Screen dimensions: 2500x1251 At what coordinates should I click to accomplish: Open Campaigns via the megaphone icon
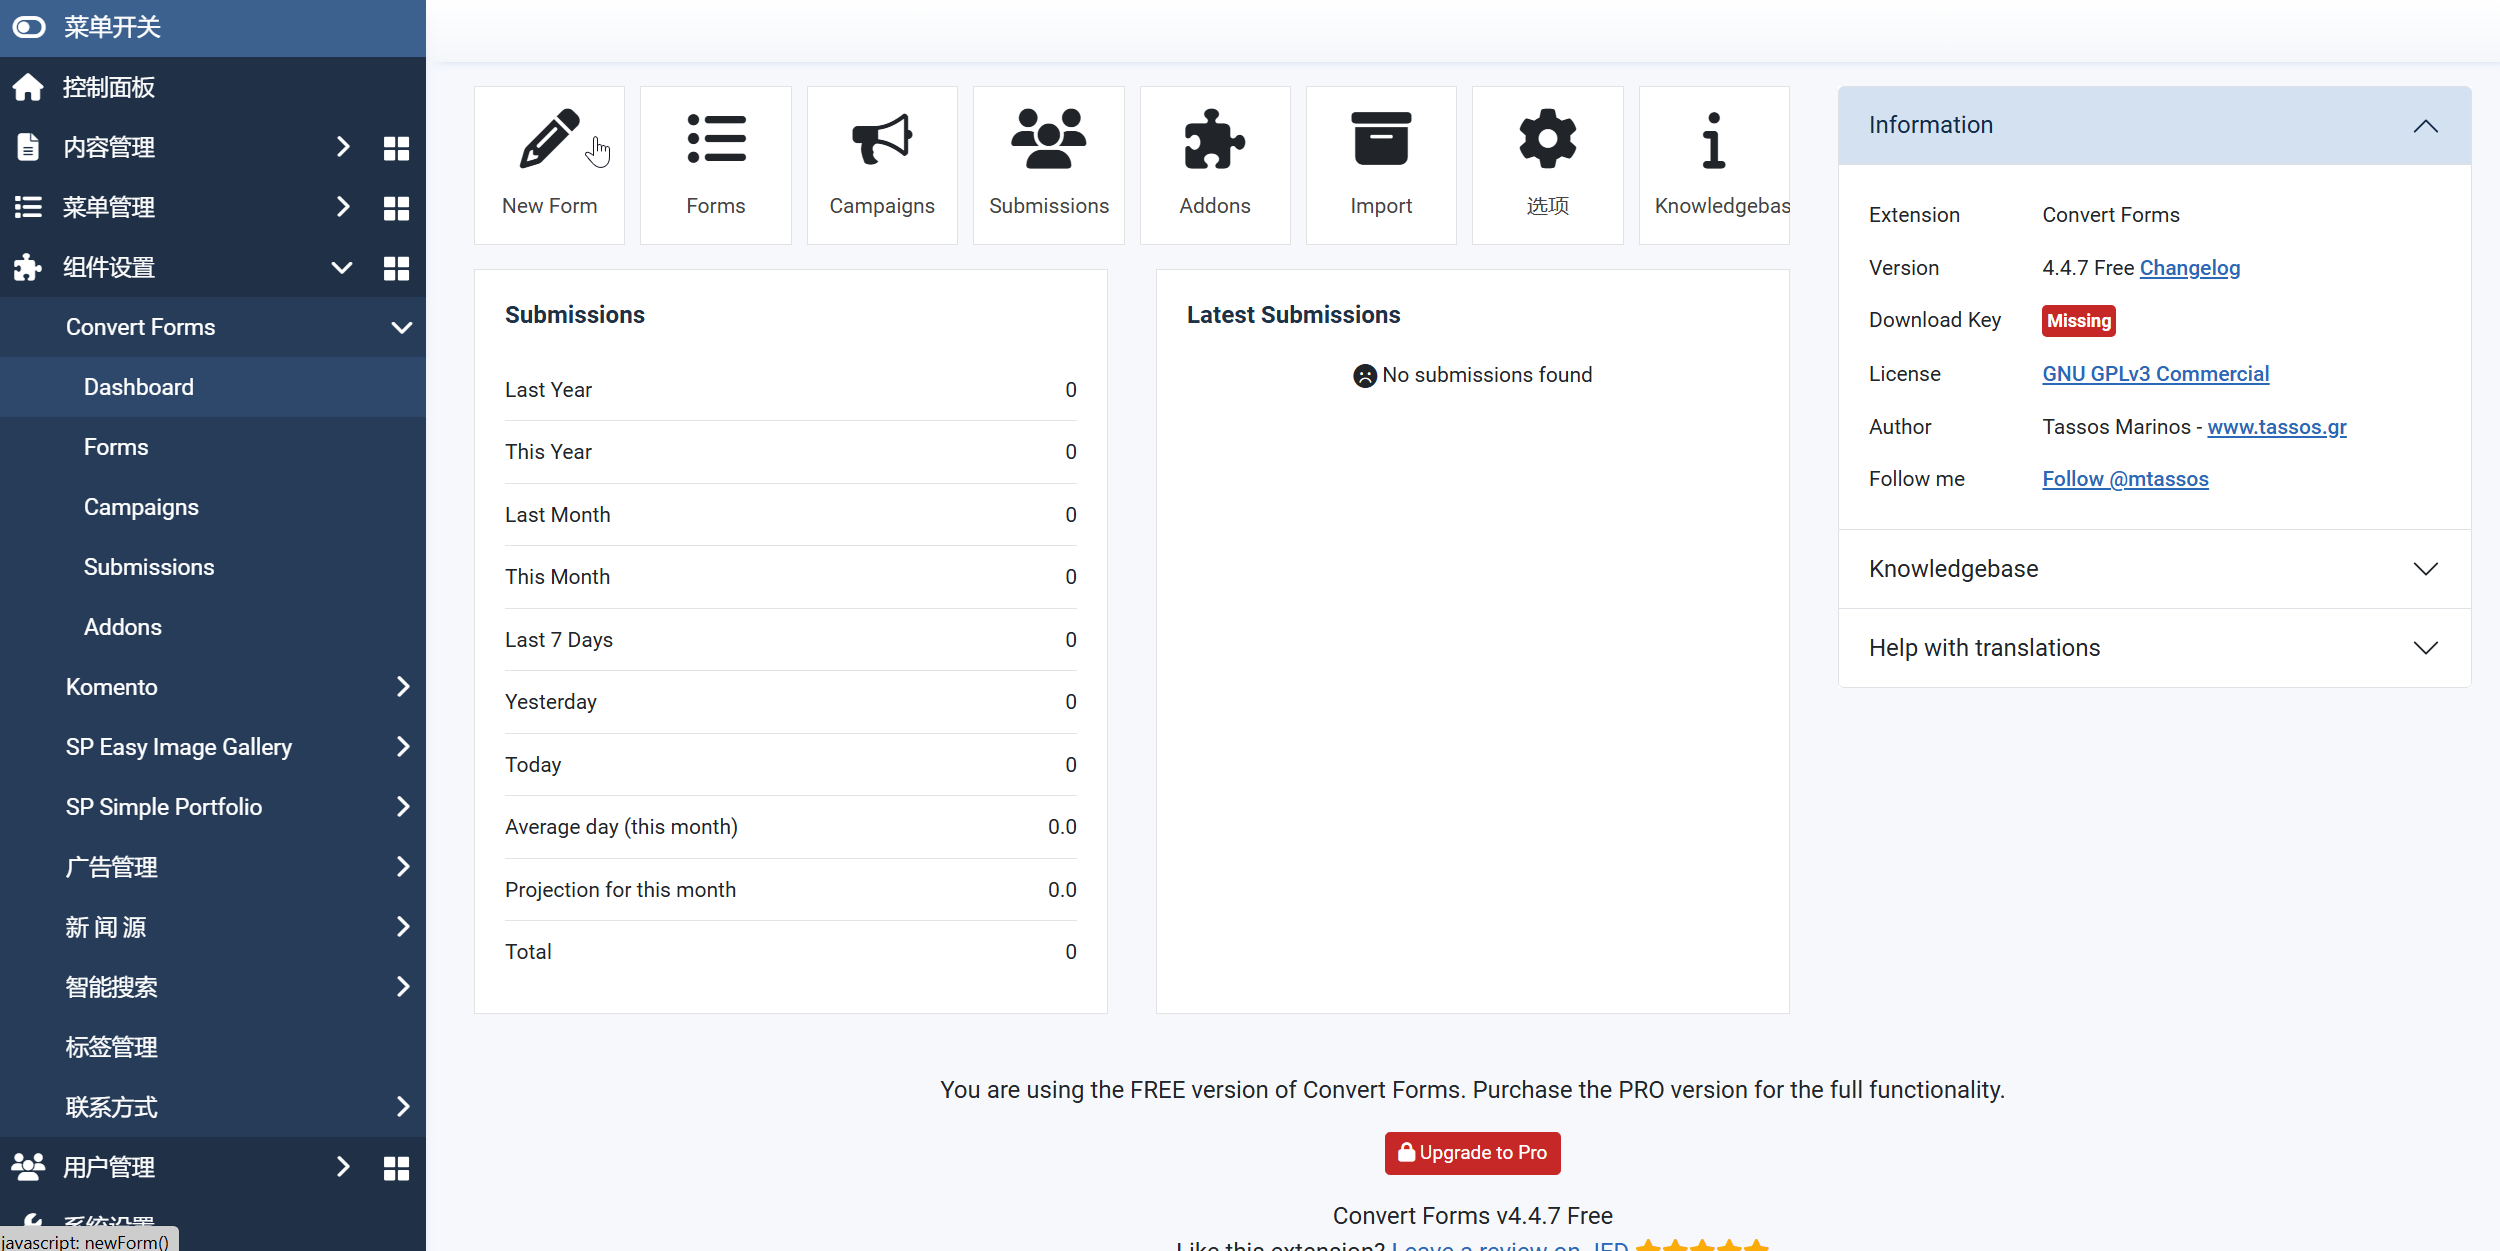click(881, 140)
